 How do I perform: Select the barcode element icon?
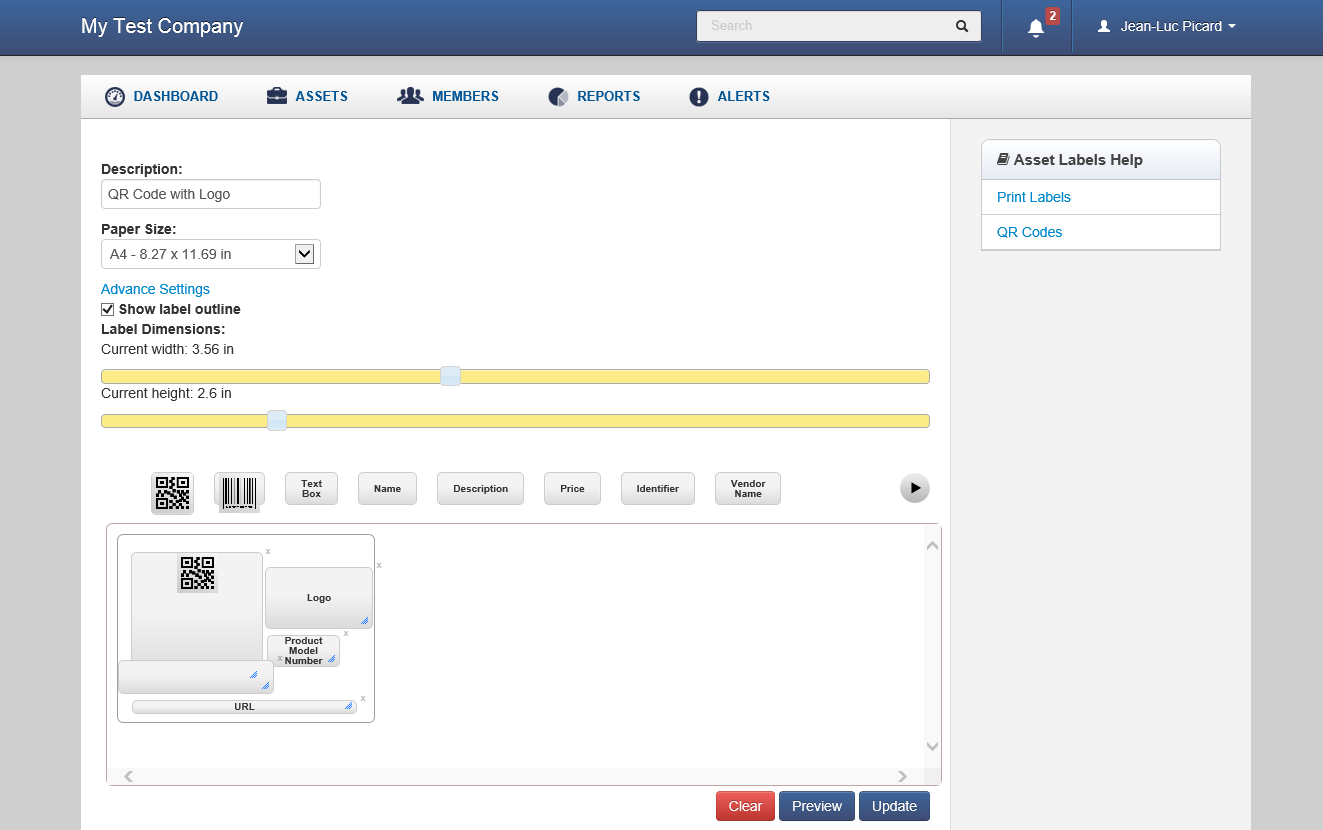click(x=239, y=492)
